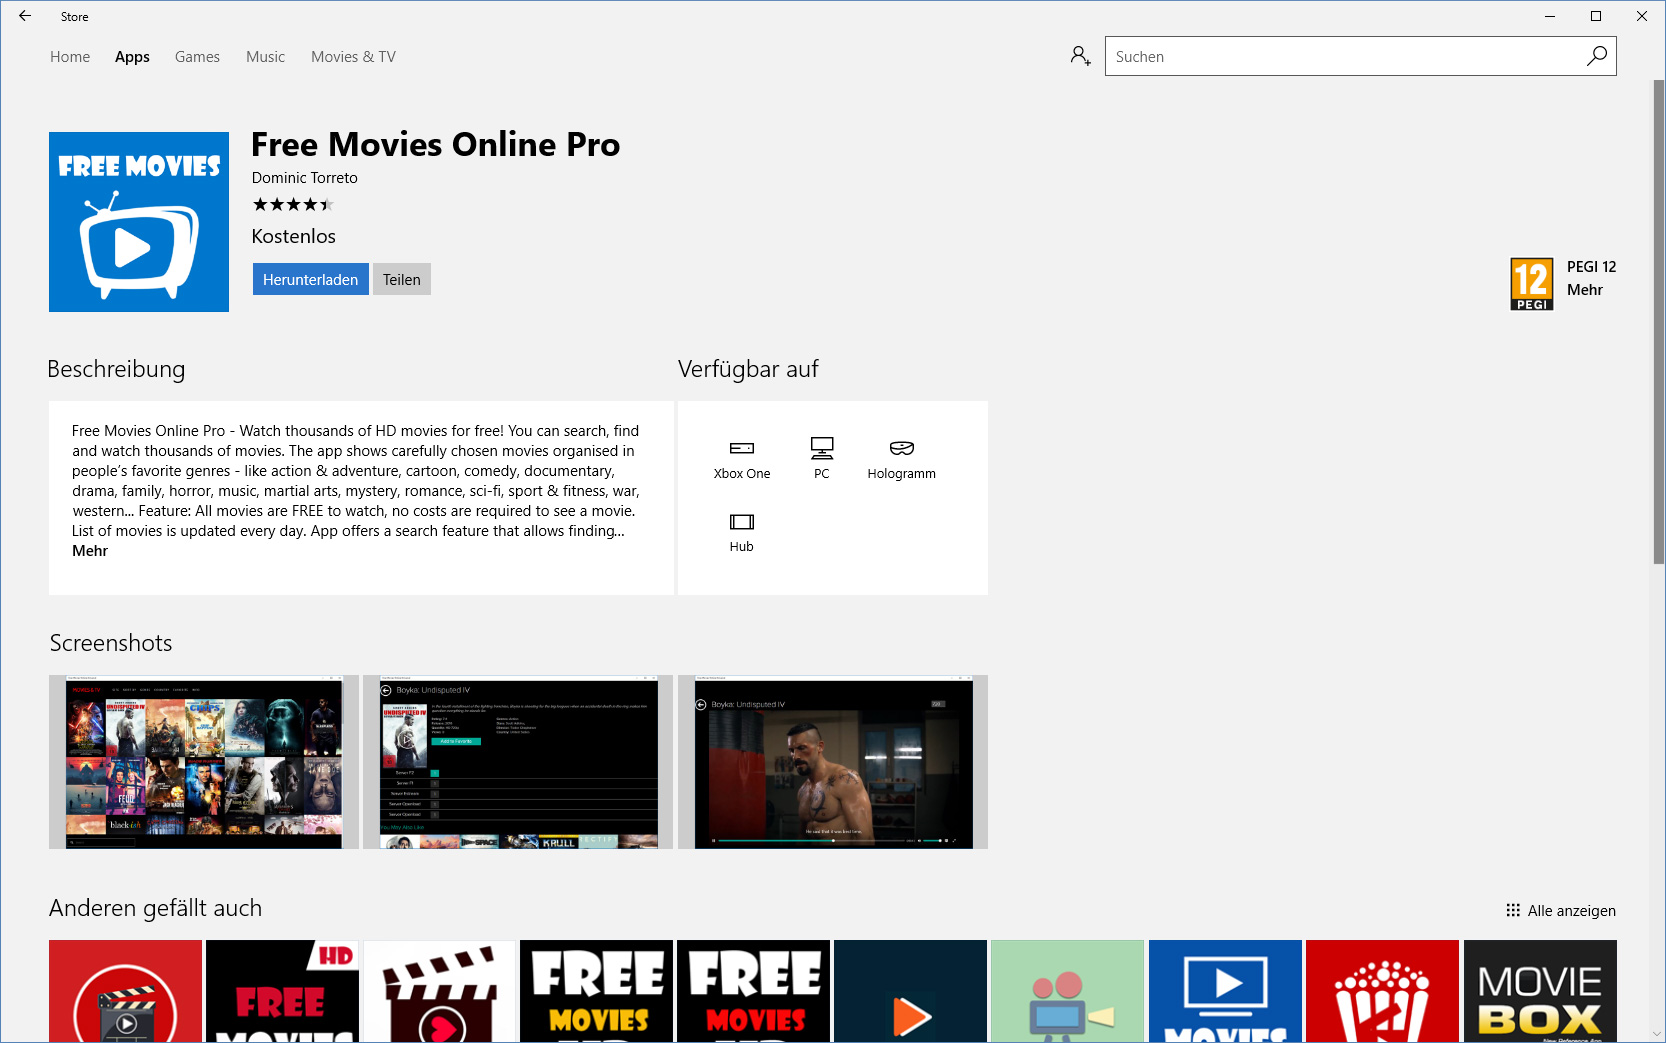The height and width of the screenshot is (1043, 1666).
Task: Open the blue monitor play tile
Action: (x=1226, y=991)
